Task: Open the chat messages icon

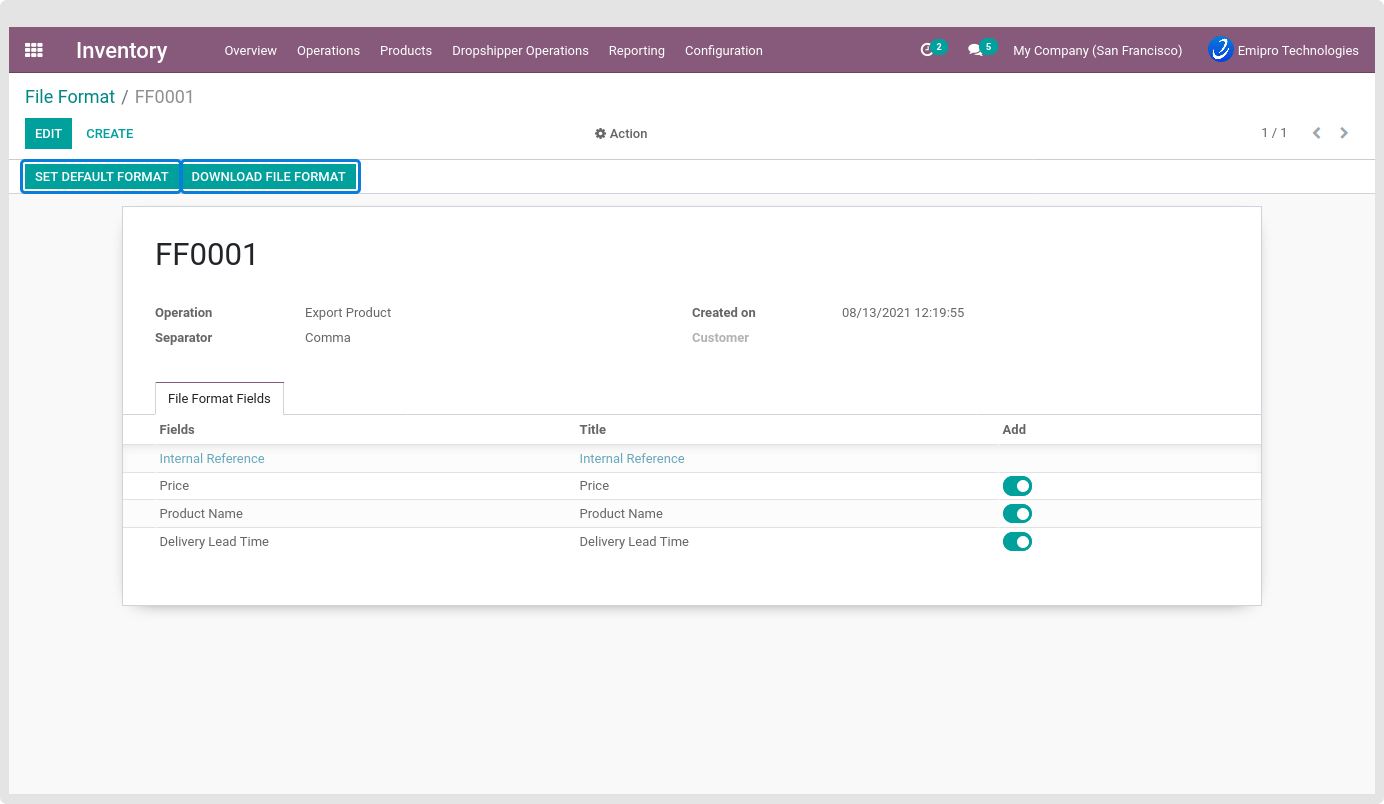Action: tap(975, 50)
